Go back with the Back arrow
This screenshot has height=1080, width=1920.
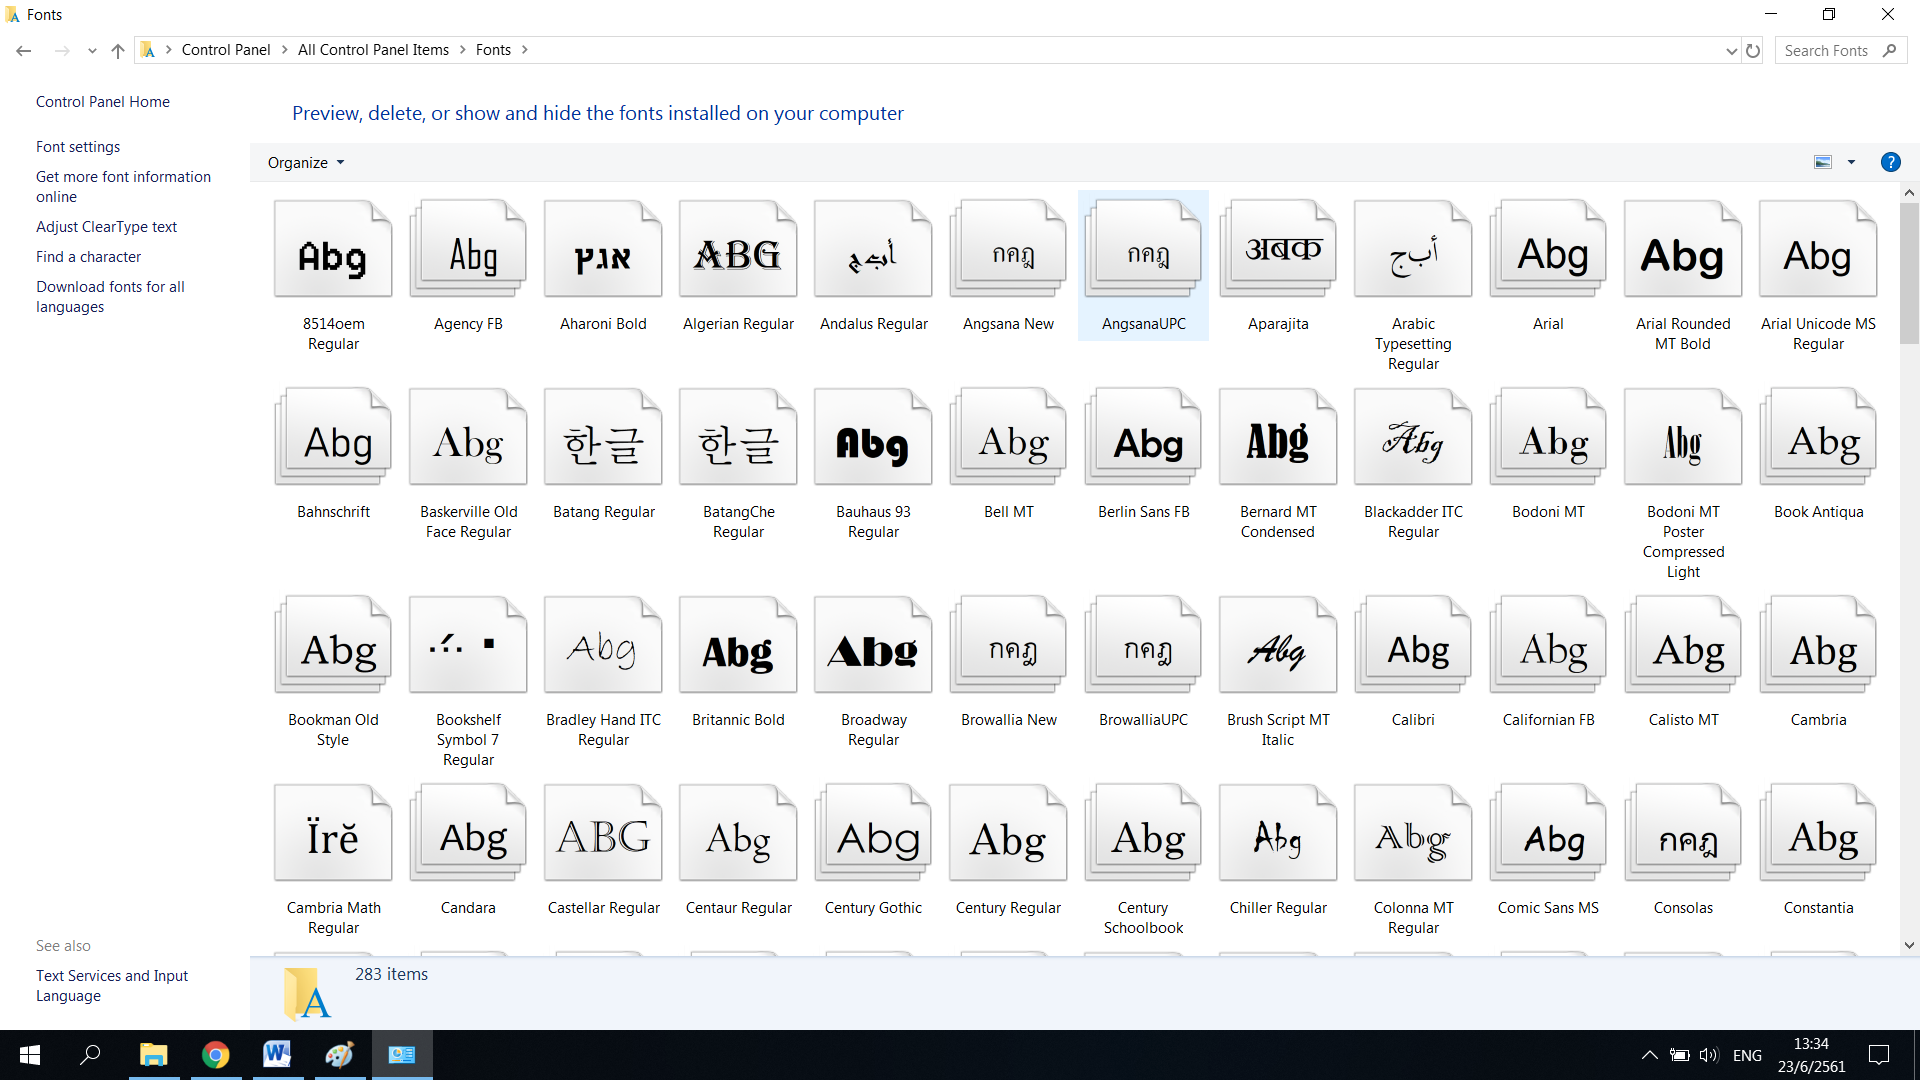point(24,50)
